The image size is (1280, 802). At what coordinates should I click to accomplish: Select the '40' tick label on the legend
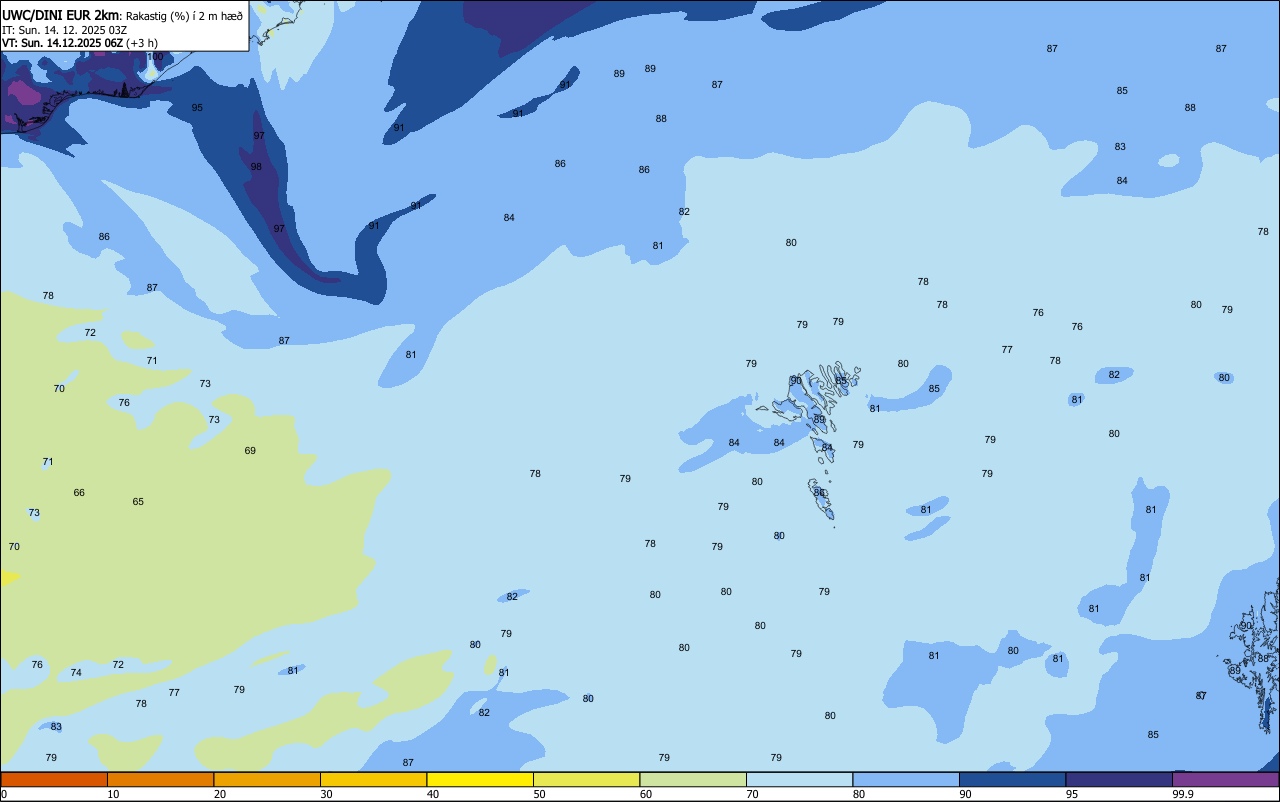(432, 794)
